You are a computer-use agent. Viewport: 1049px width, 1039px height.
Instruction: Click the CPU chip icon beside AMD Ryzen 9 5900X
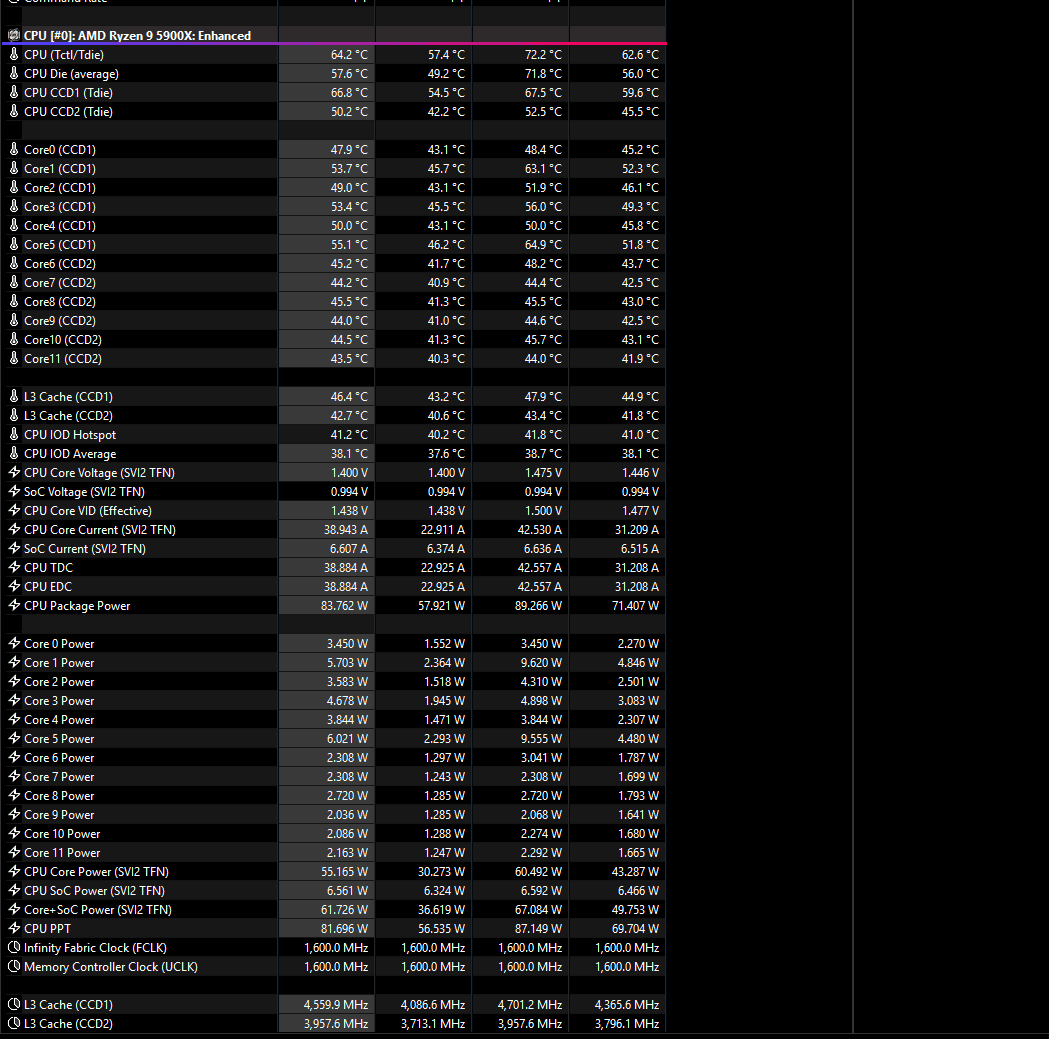tap(13, 35)
